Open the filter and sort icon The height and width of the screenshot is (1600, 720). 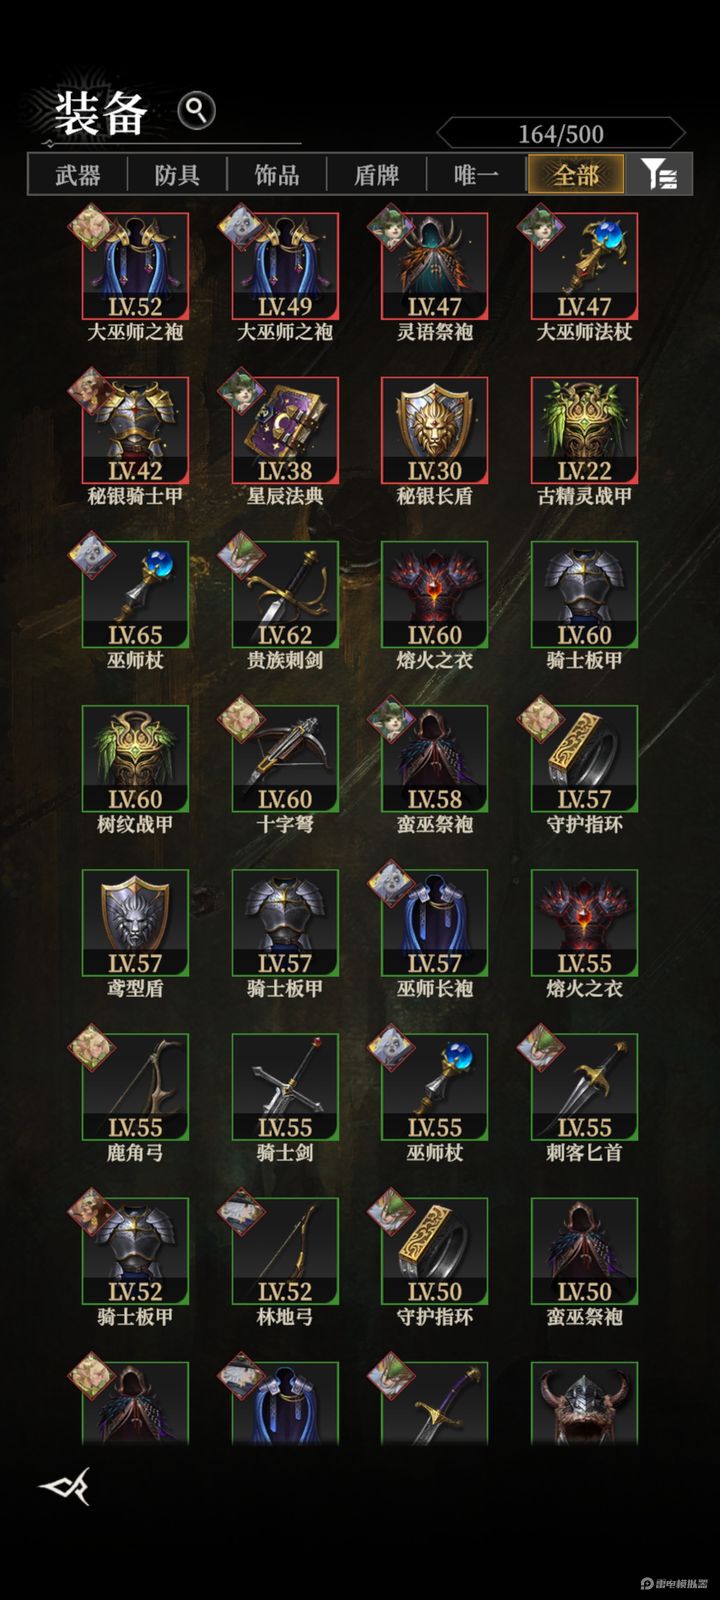(x=659, y=175)
